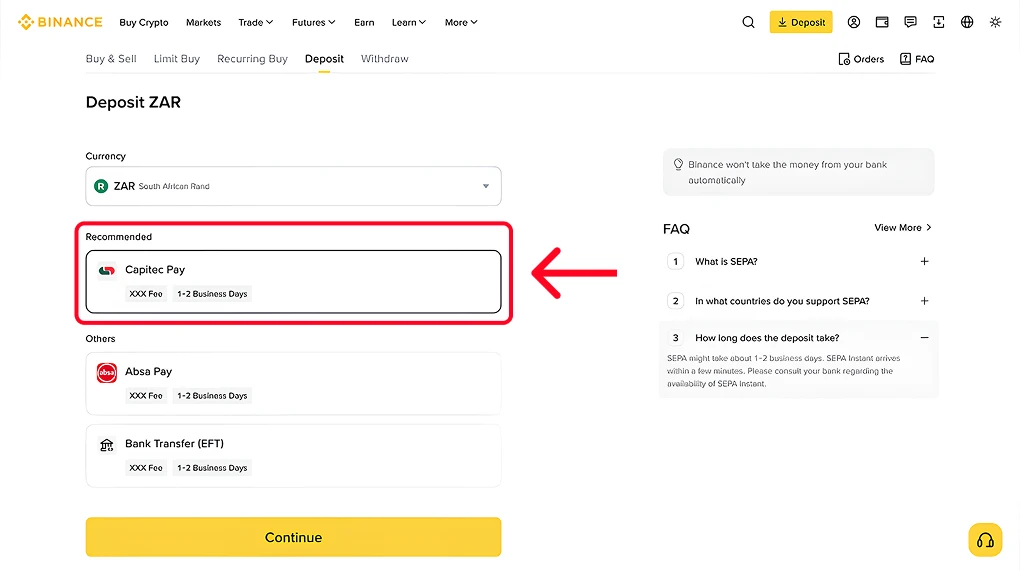Screen dimensions: 1020x571
Task: Select the Deposit tab
Action: click(324, 59)
